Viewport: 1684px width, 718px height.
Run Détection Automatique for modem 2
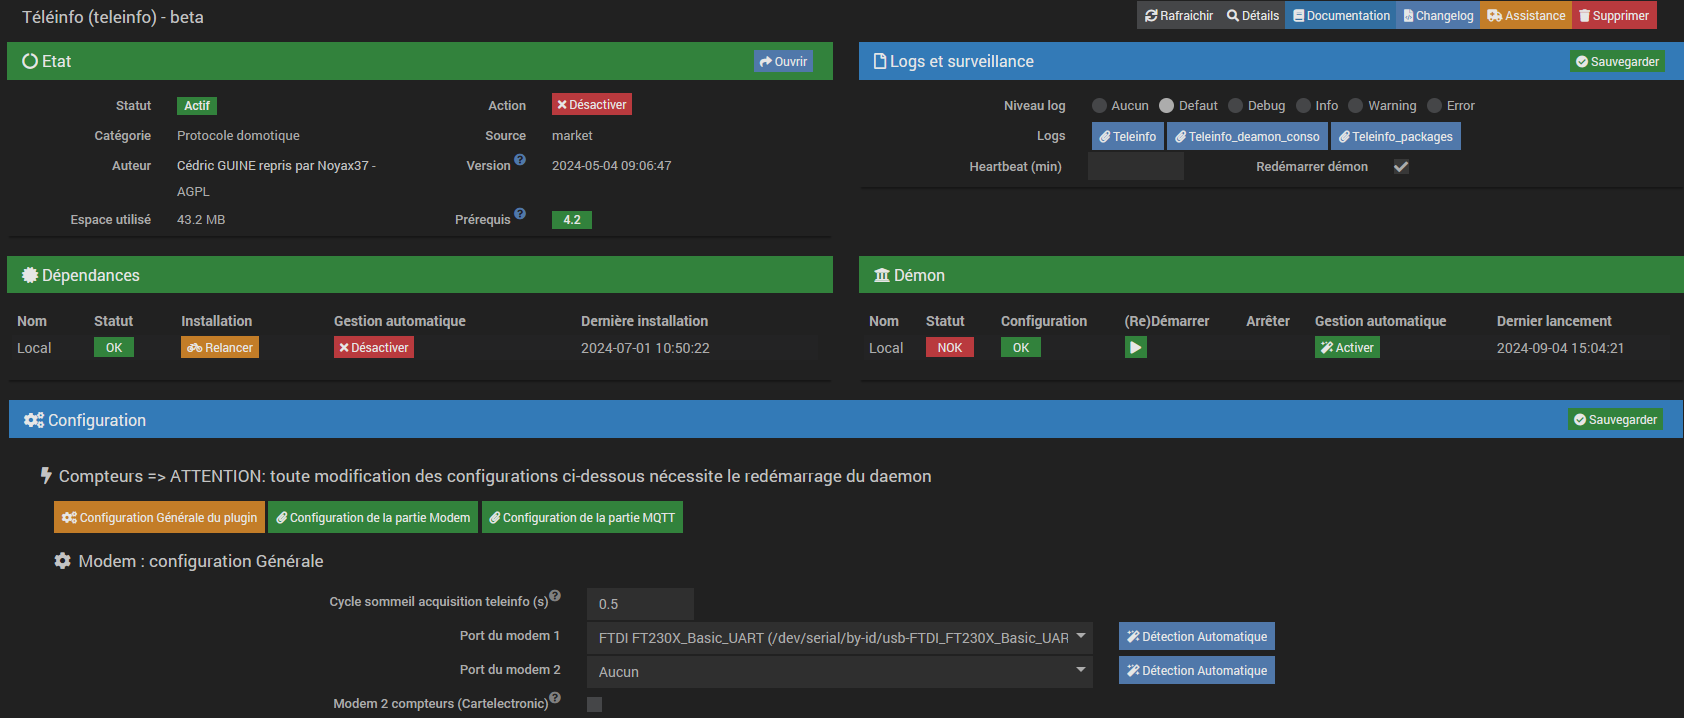click(1197, 670)
